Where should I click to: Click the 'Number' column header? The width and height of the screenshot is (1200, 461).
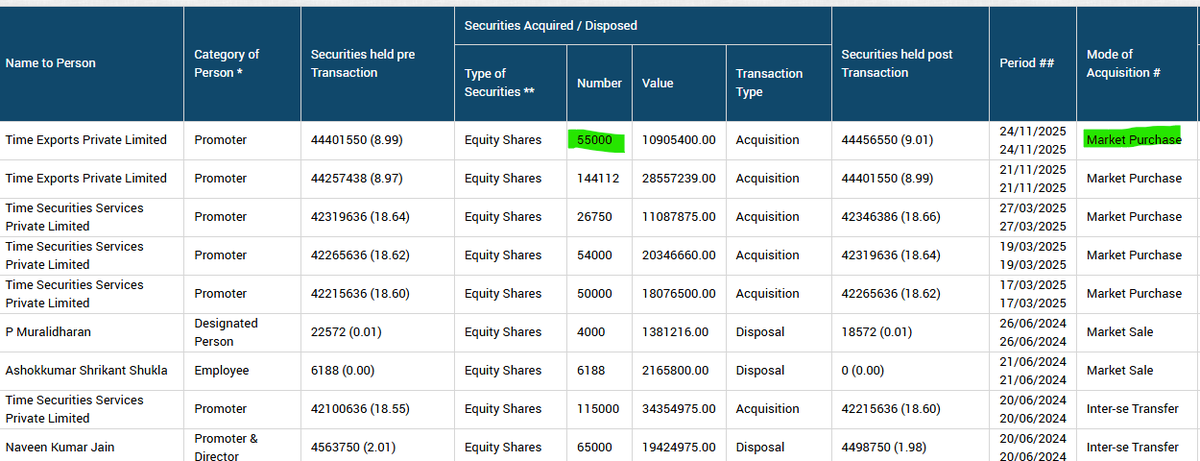click(x=599, y=83)
